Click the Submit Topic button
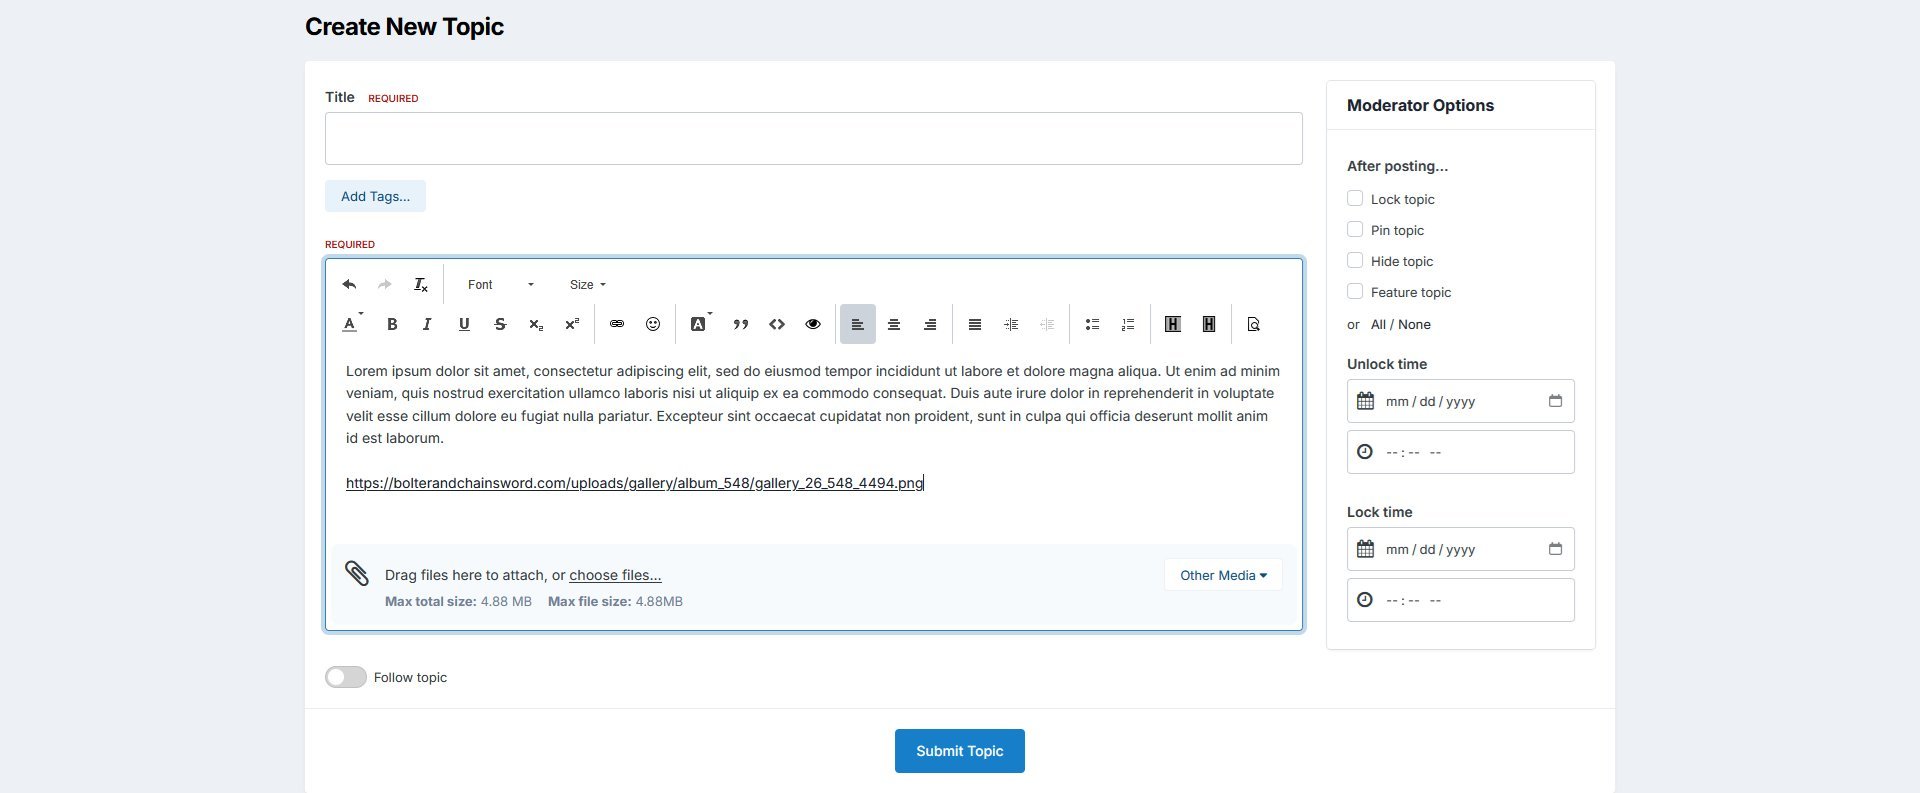This screenshot has width=1920, height=793. [959, 751]
